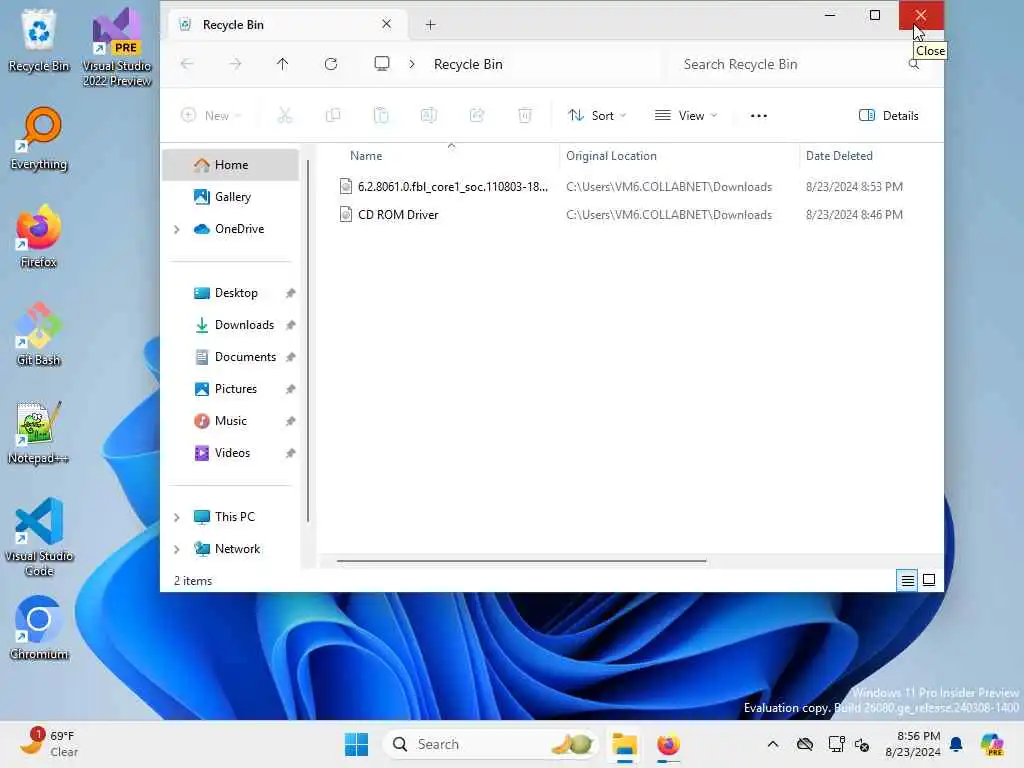The height and width of the screenshot is (768, 1024).
Task: Open Videos in quick access
Action: click(231, 453)
